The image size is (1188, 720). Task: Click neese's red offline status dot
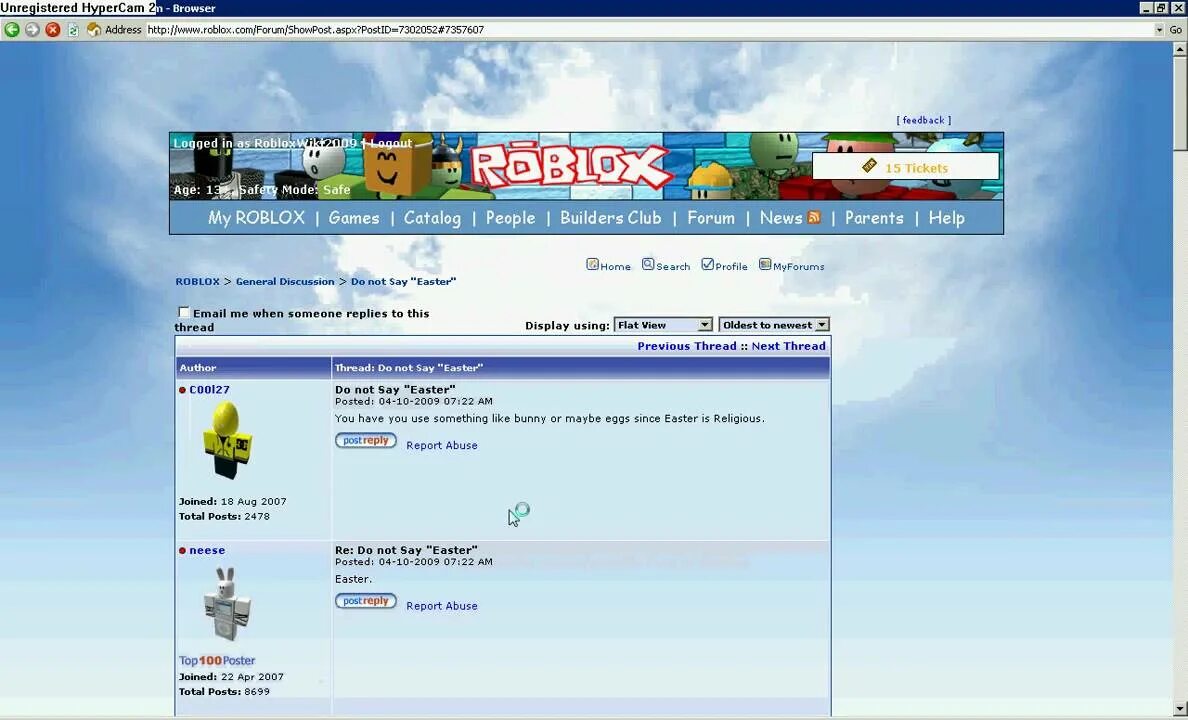pos(183,551)
